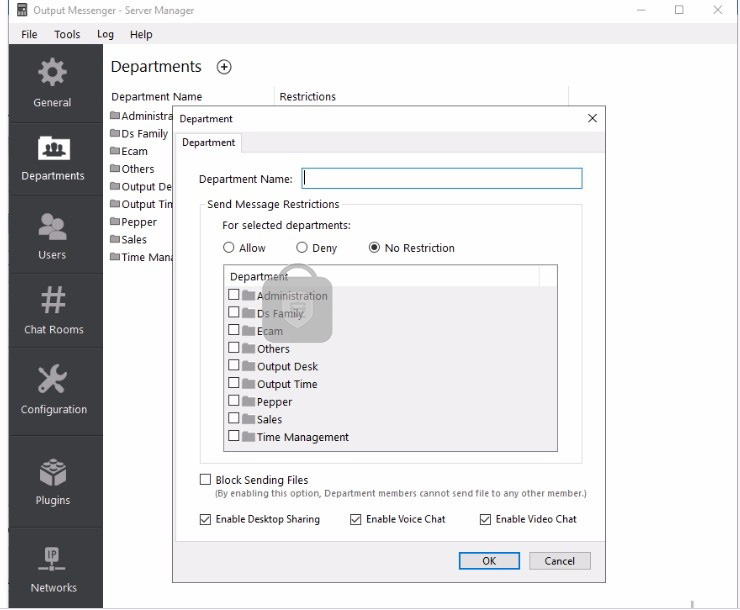Check the Pepper department checkbox
The image size is (740, 610).
[x=234, y=400]
